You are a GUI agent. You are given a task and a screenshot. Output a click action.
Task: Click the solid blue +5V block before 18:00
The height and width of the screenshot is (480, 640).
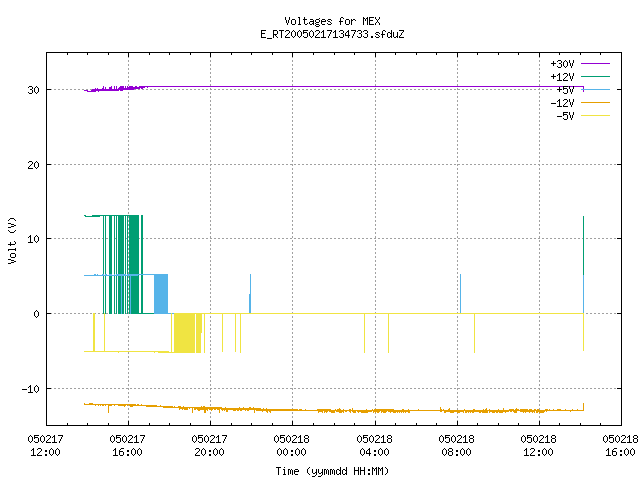coord(161,294)
